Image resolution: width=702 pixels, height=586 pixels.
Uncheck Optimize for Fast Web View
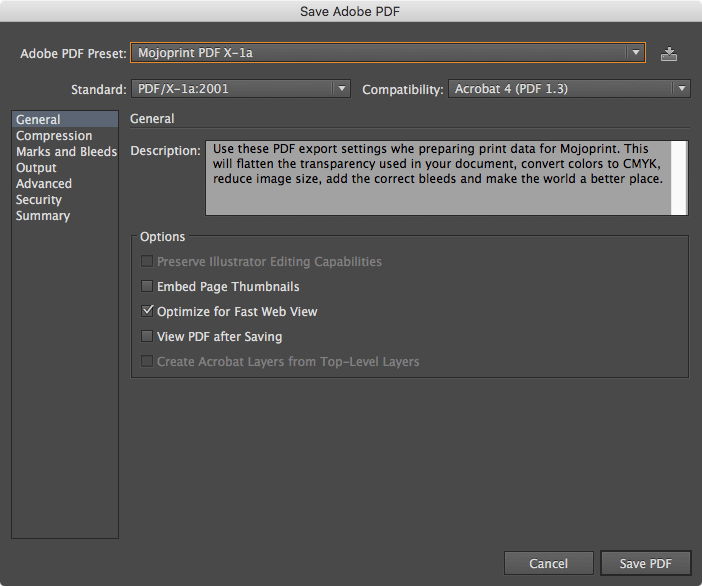148,312
